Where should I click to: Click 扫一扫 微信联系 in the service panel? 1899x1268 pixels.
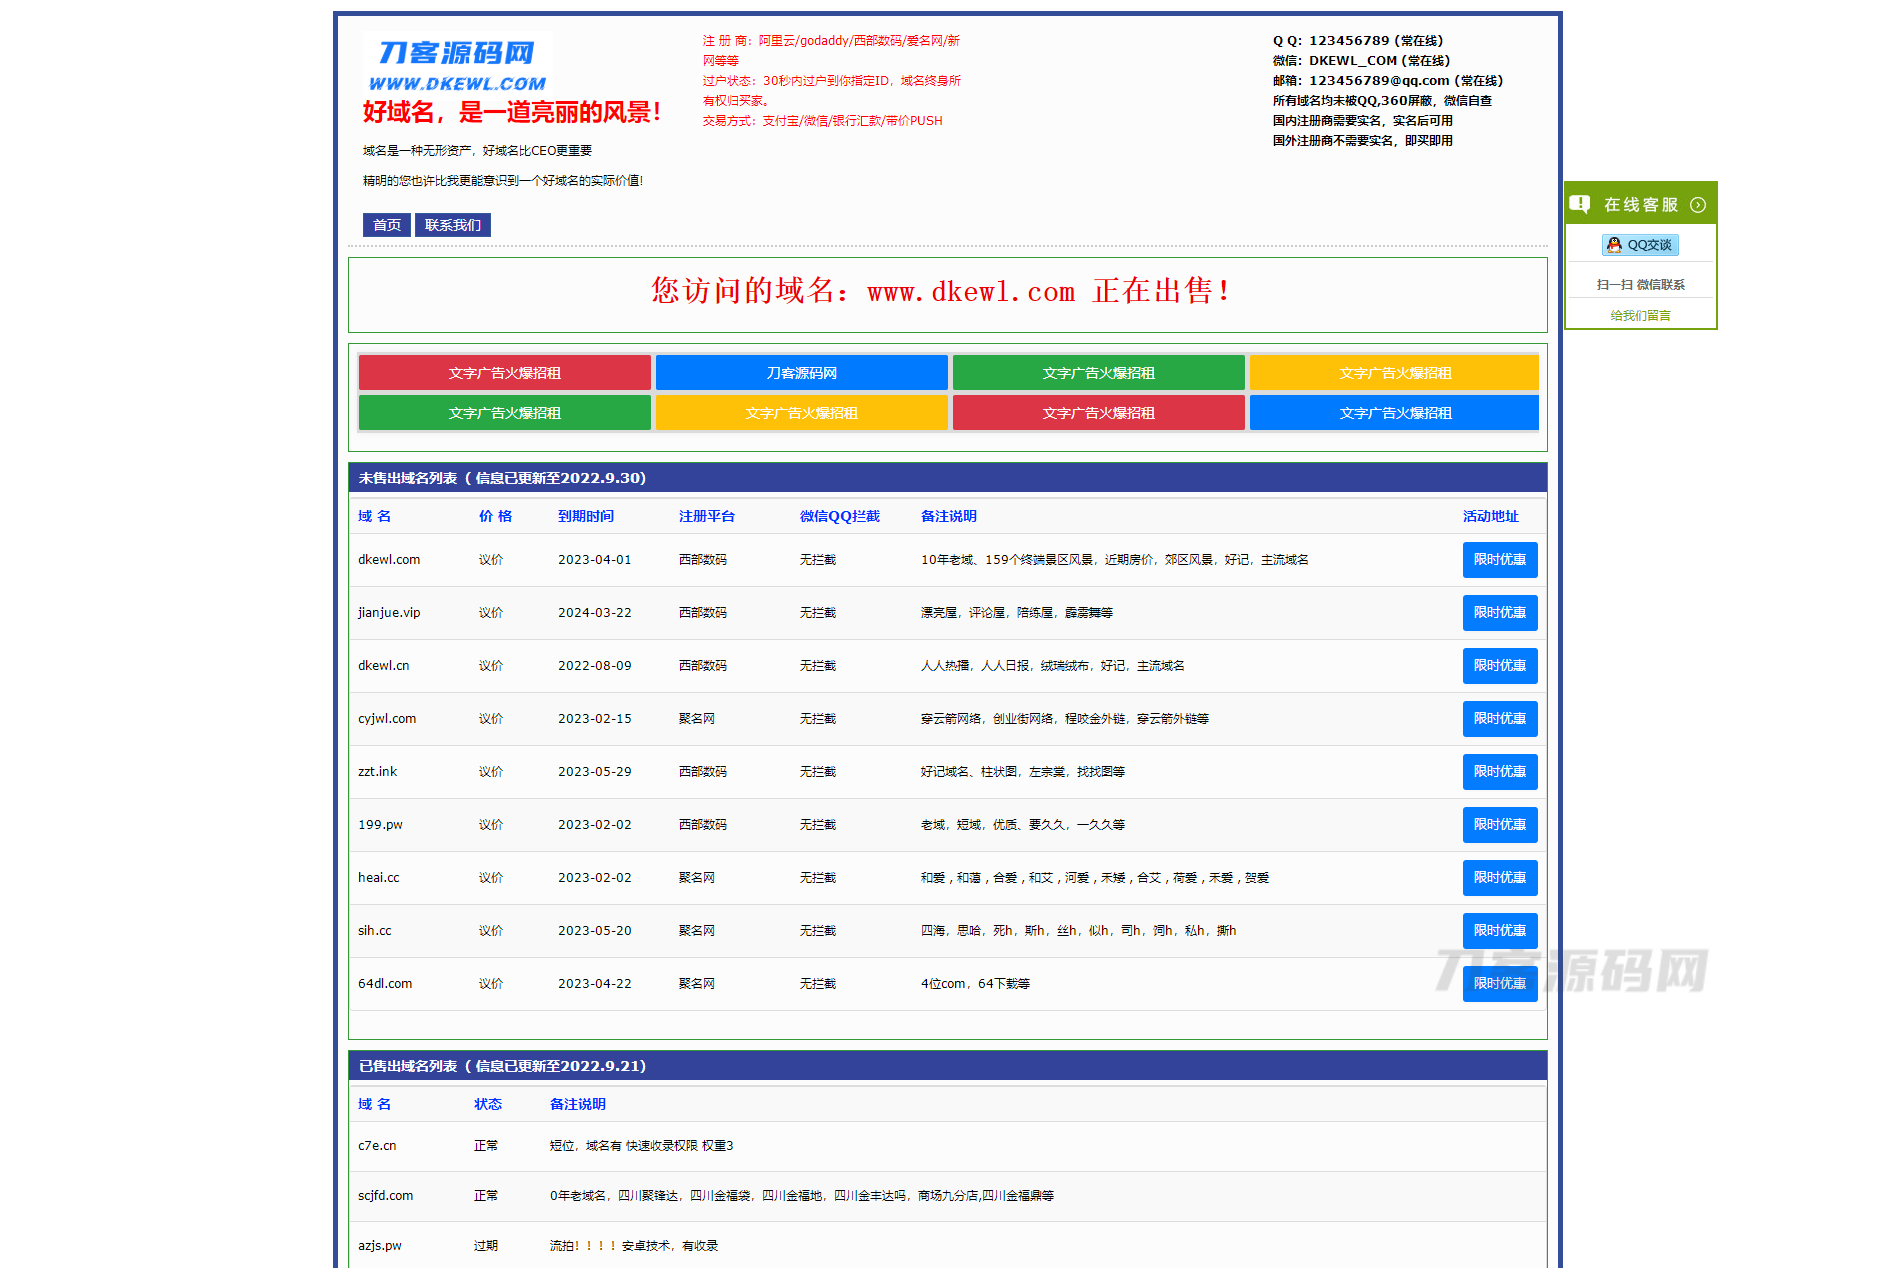(x=1640, y=285)
